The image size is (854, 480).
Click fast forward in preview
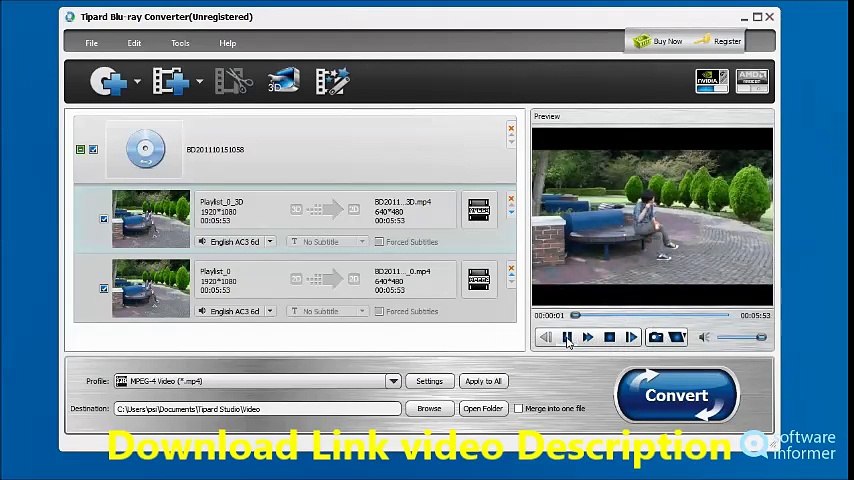[588, 337]
